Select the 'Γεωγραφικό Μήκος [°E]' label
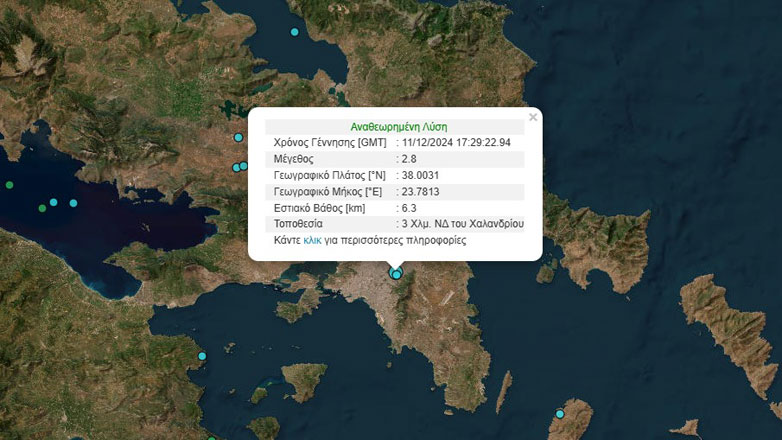 click(328, 192)
